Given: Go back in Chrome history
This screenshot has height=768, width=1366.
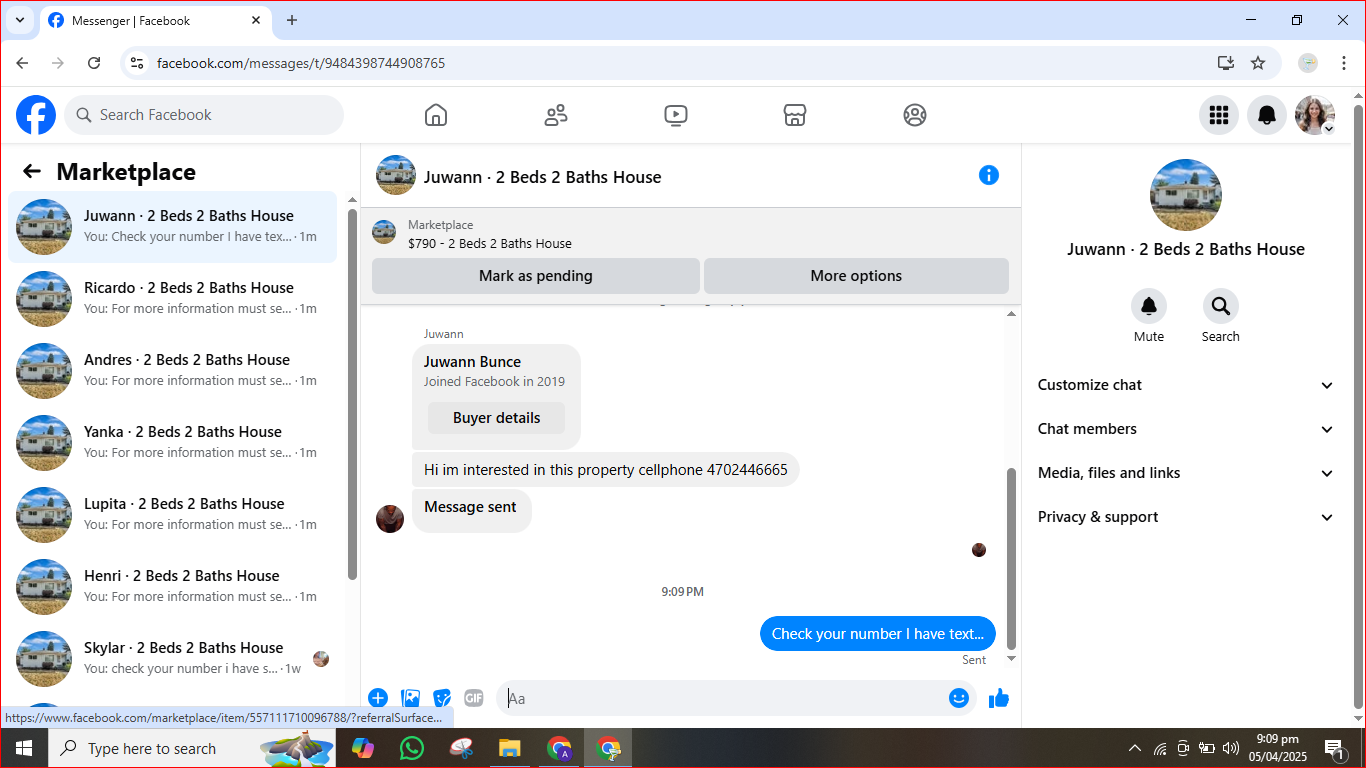Looking at the screenshot, I should coord(22,63).
